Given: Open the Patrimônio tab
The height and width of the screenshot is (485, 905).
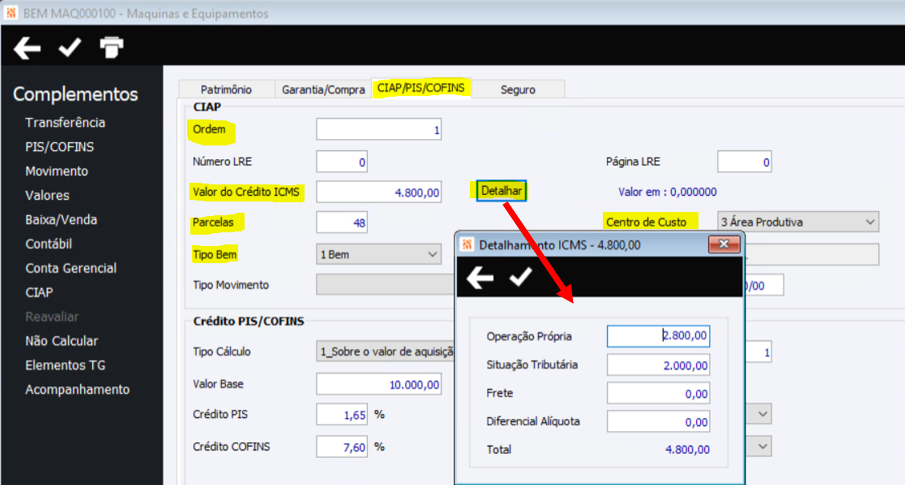Looking at the screenshot, I should tap(226, 89).
